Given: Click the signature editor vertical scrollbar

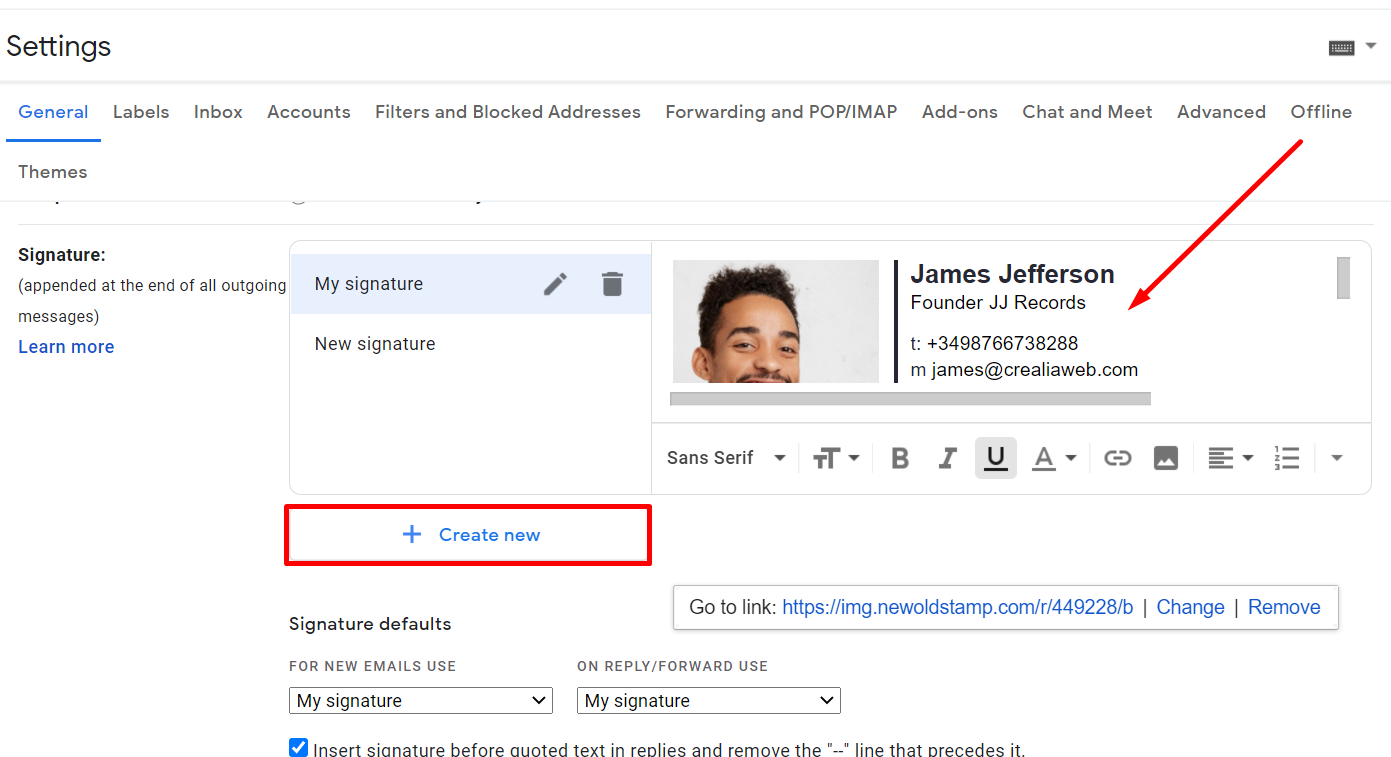Looking at the screenshot, I should click(1343, 277).
